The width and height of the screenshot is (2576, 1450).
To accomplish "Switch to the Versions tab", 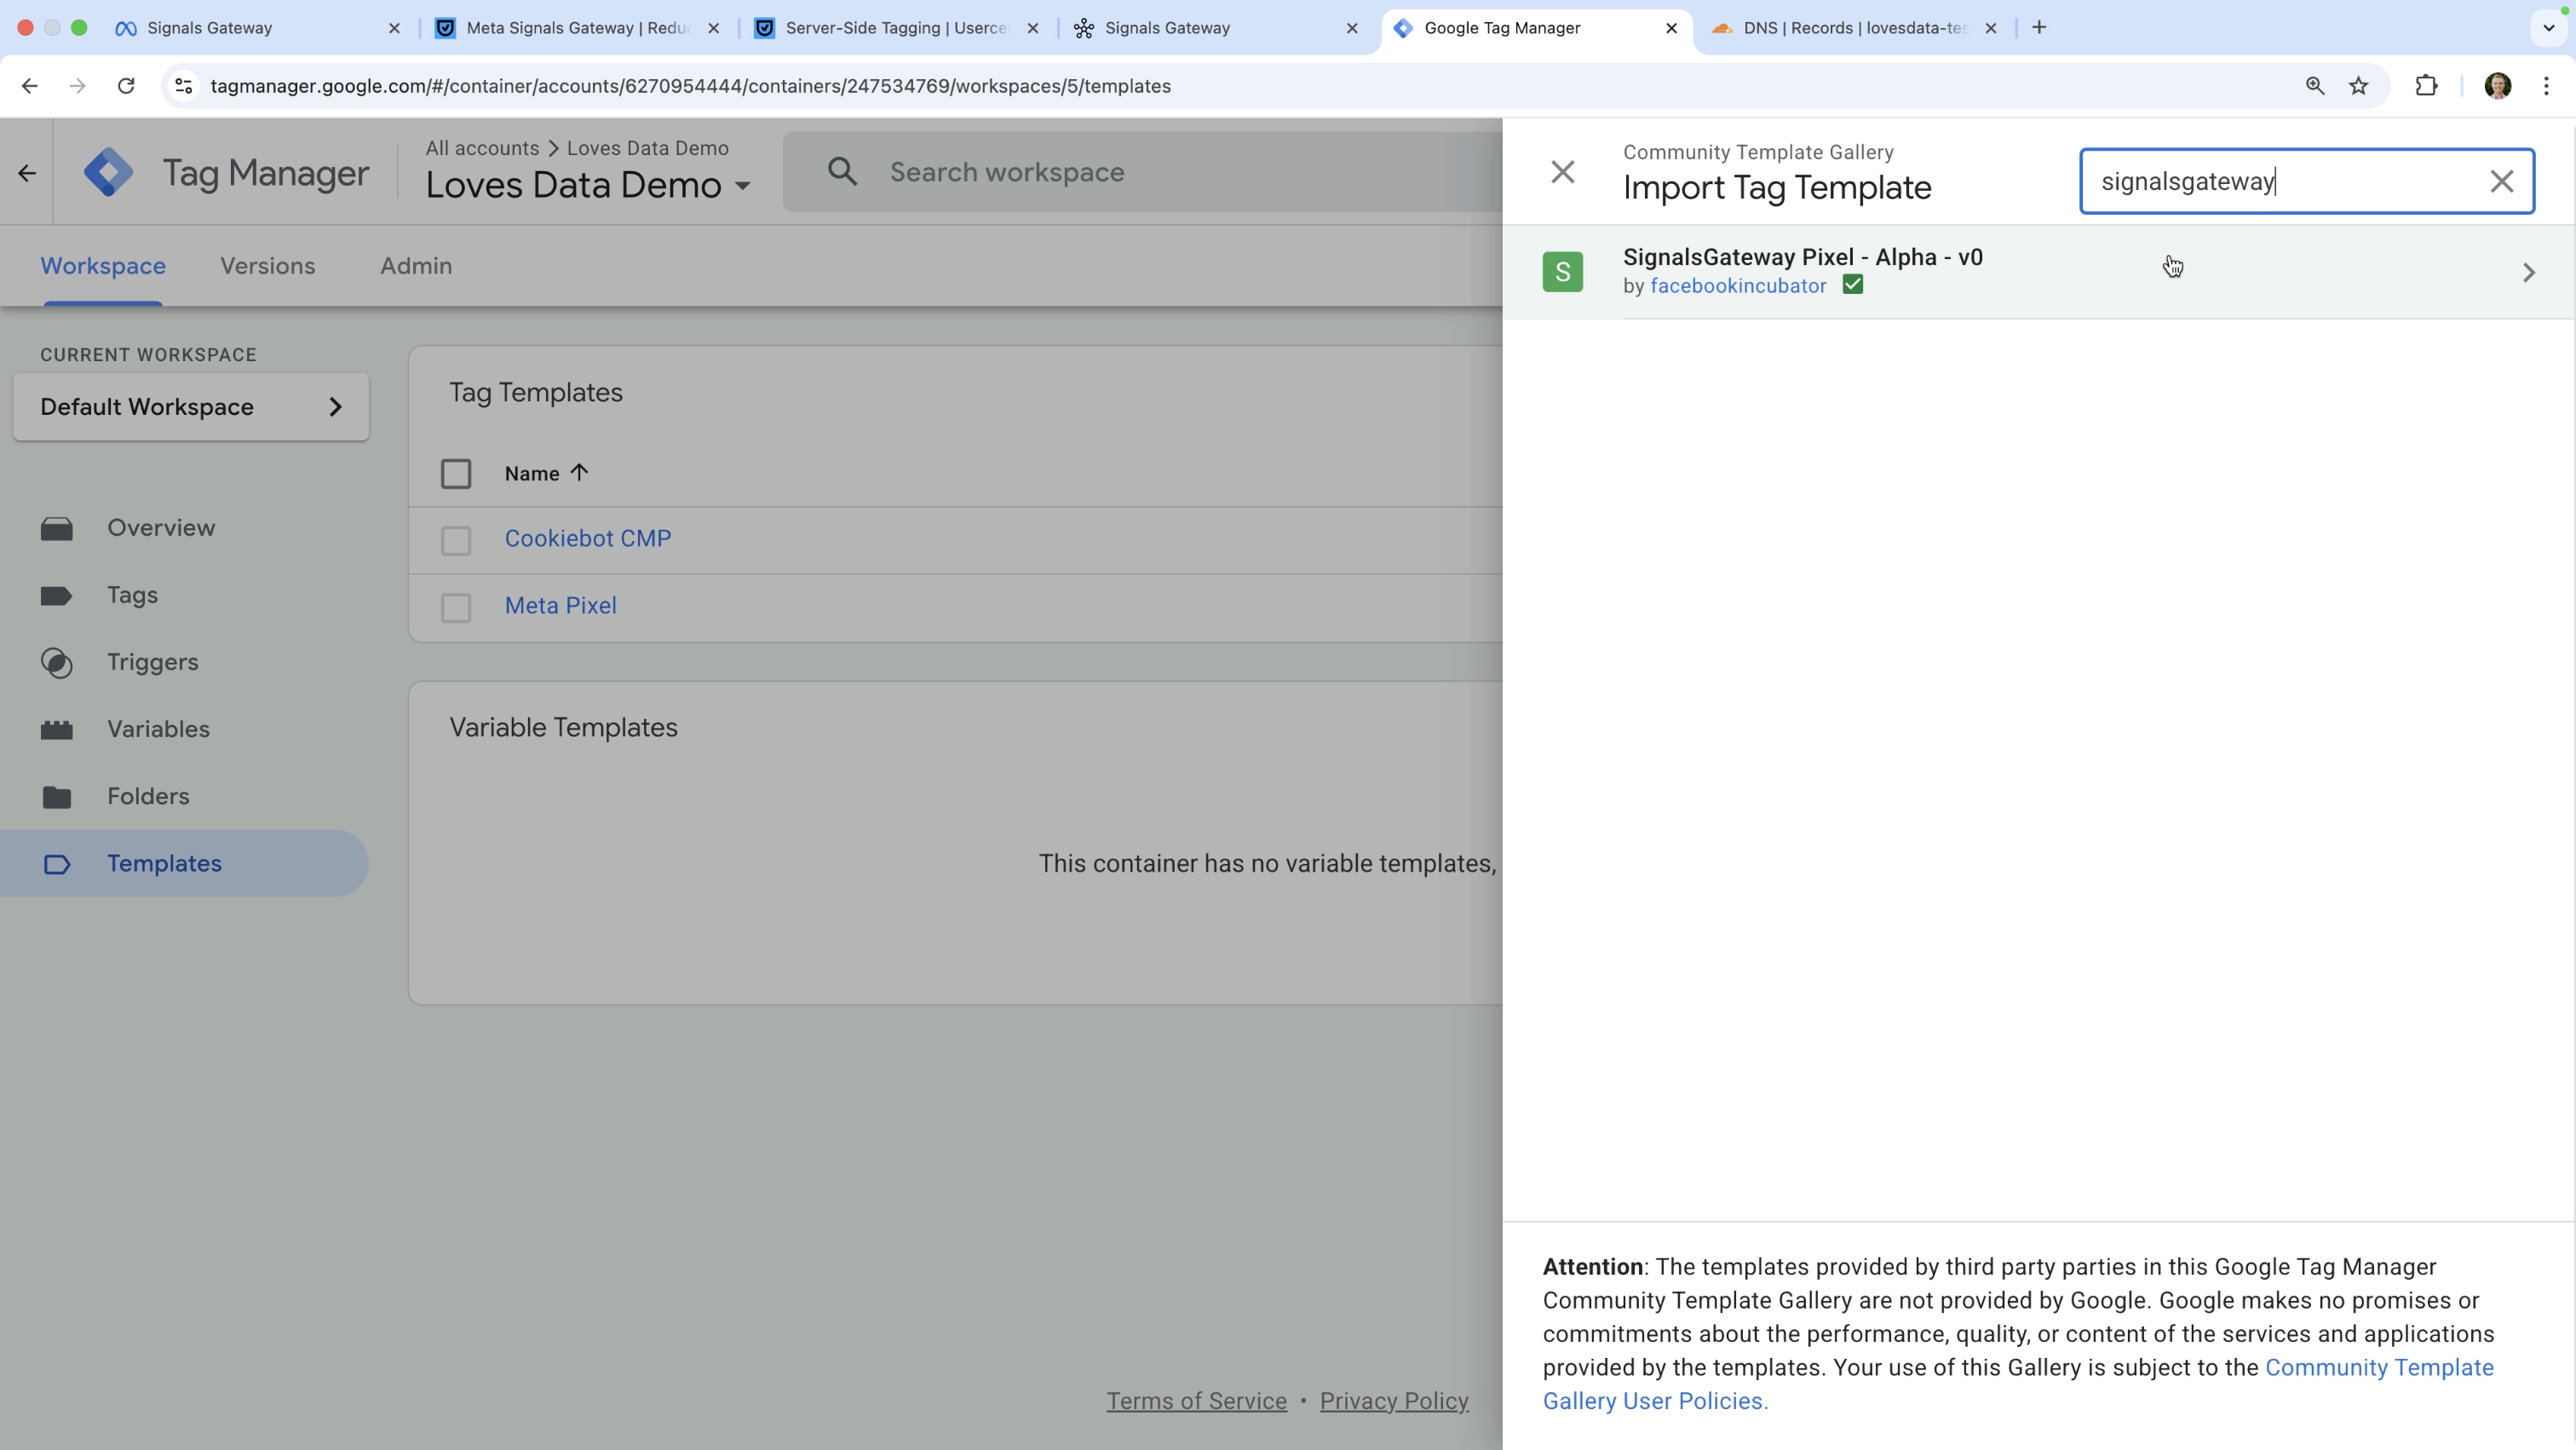I will [268, 266].
